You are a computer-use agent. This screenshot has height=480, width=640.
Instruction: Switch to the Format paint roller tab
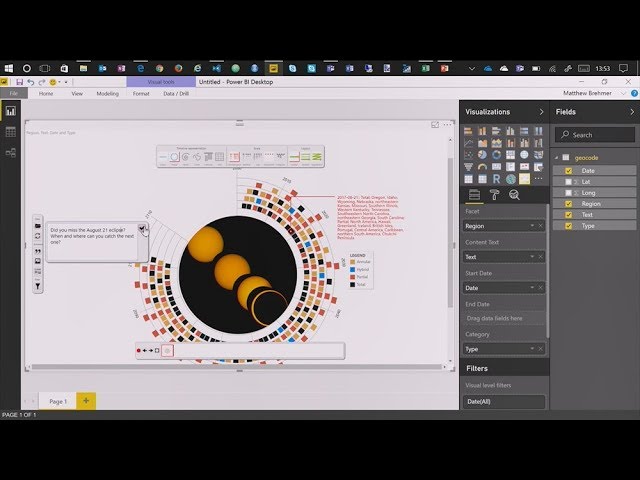click(494, 195)
